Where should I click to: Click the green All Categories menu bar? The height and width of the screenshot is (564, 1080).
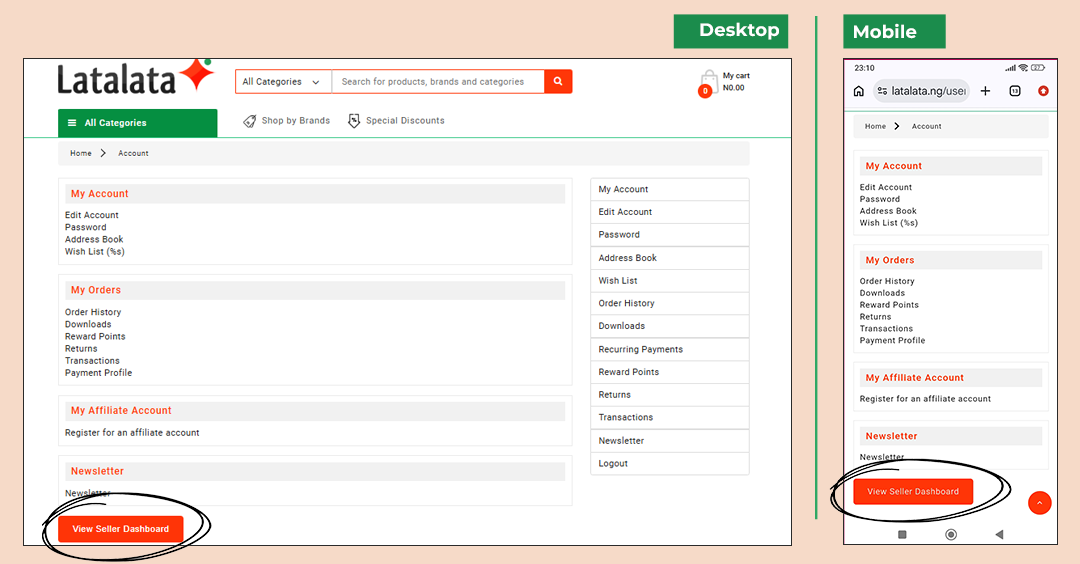(138, 123)
